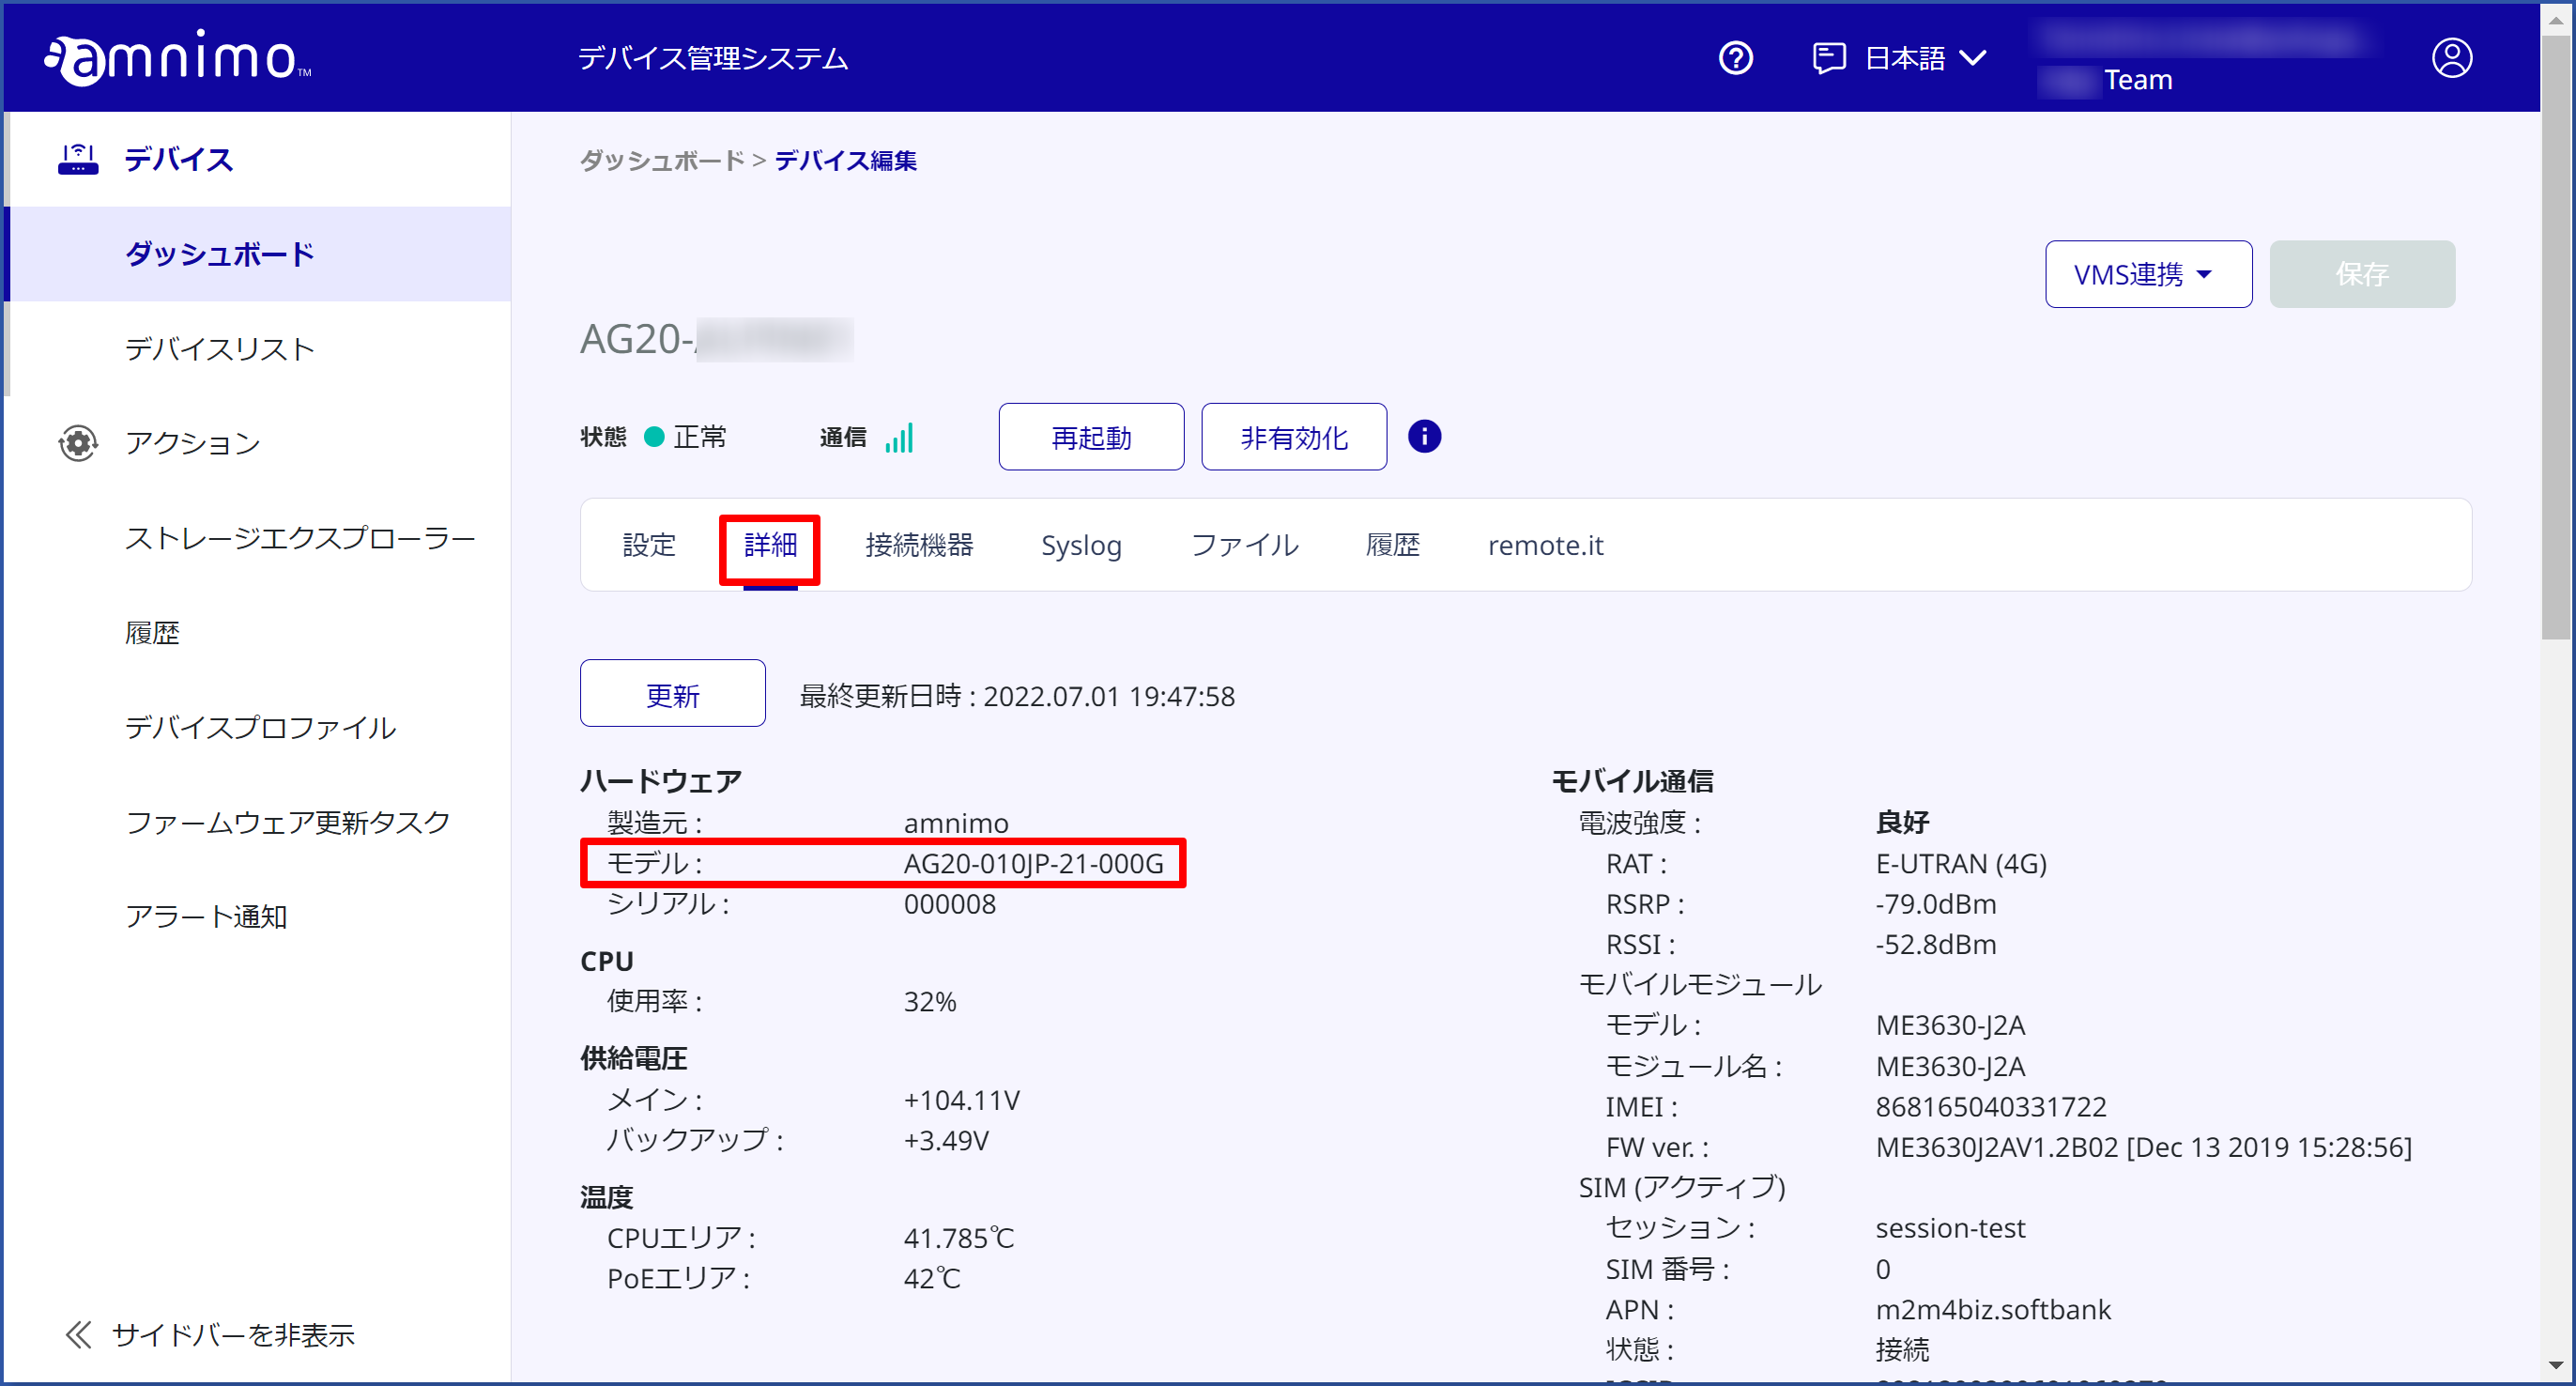Viewport: 2576px width, 1386px height.
Task: Open the remote.it tab
Action: (1545, 545)
